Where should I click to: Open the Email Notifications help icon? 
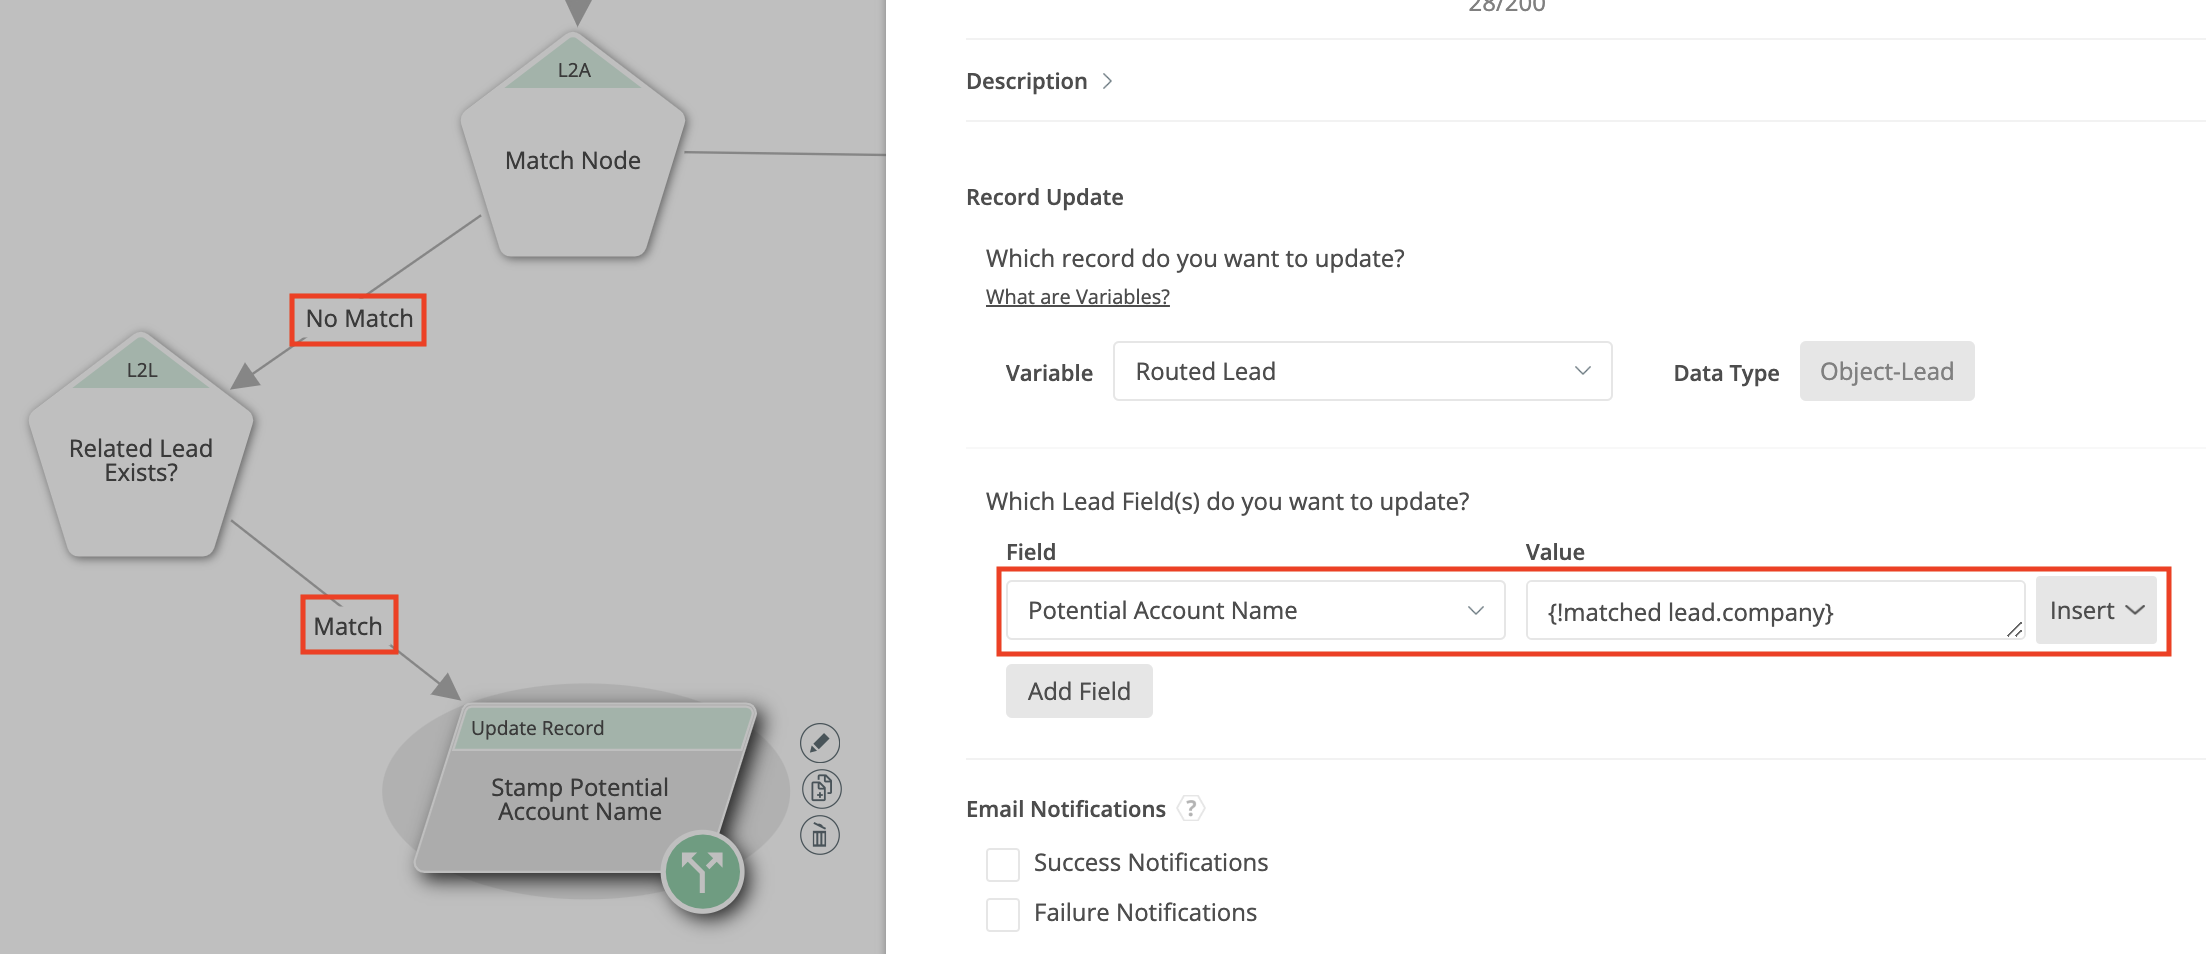click(x=1190, y=808)
